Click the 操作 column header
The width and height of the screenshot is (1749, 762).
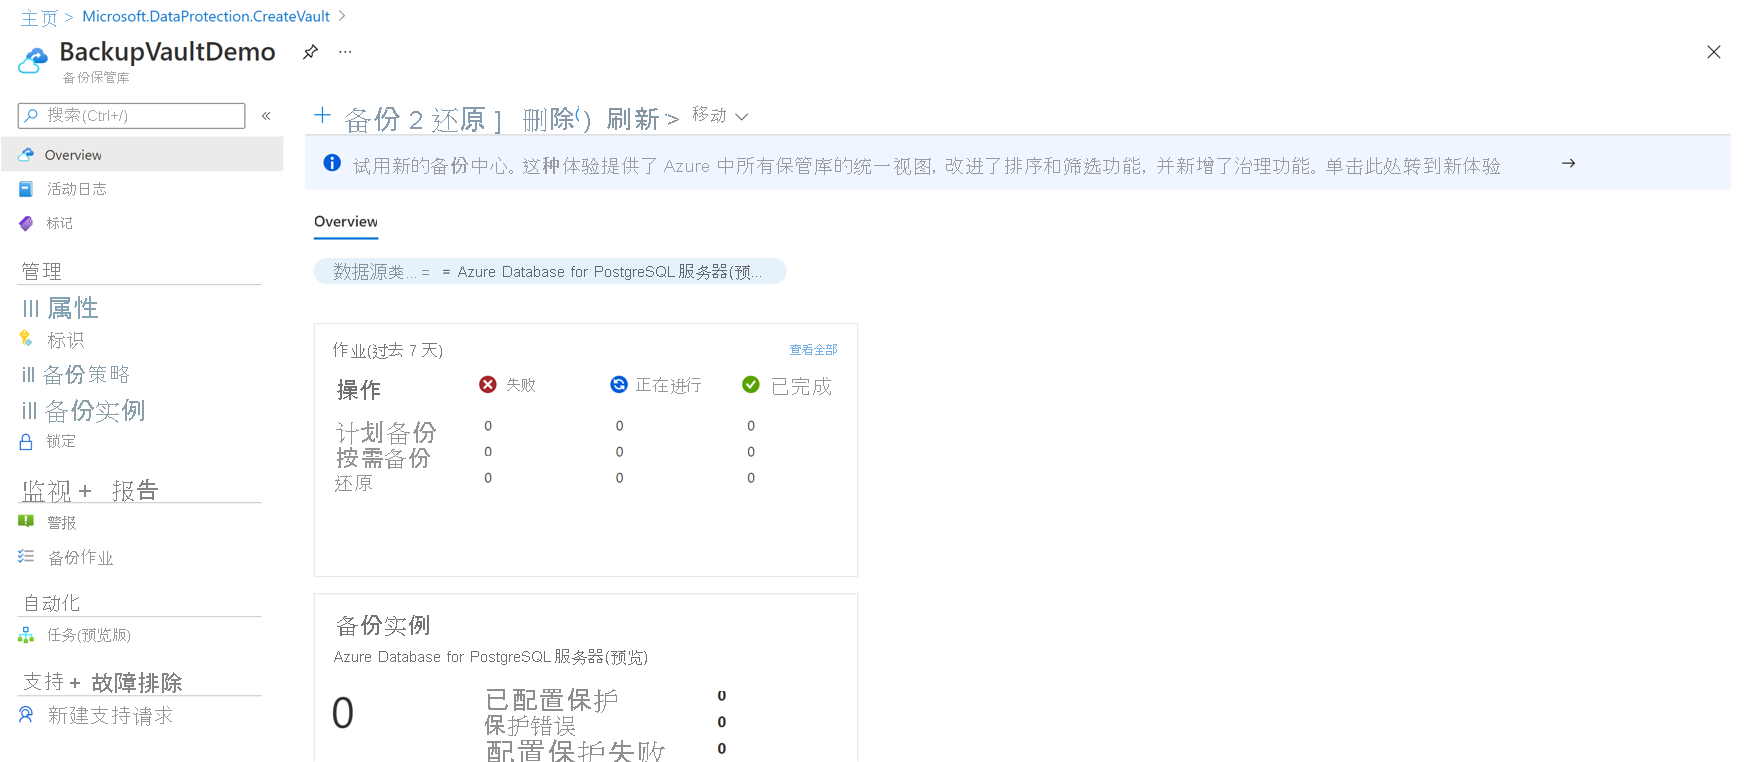point(359,390)
